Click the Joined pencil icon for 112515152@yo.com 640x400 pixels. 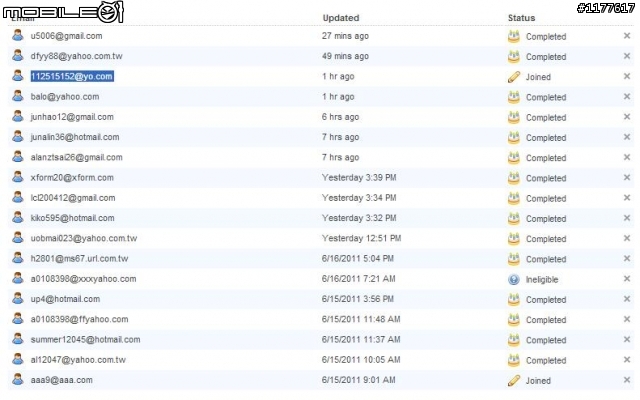click(x=513, y=77)
